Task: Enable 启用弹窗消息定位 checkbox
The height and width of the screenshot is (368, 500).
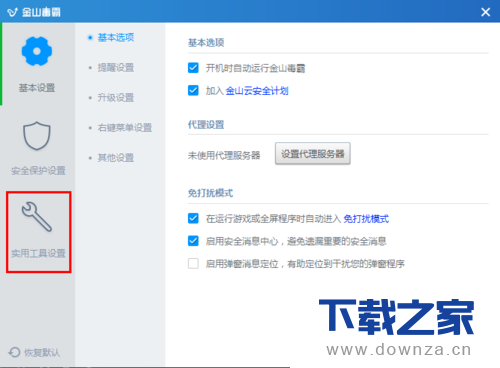Action: [193, 263]
